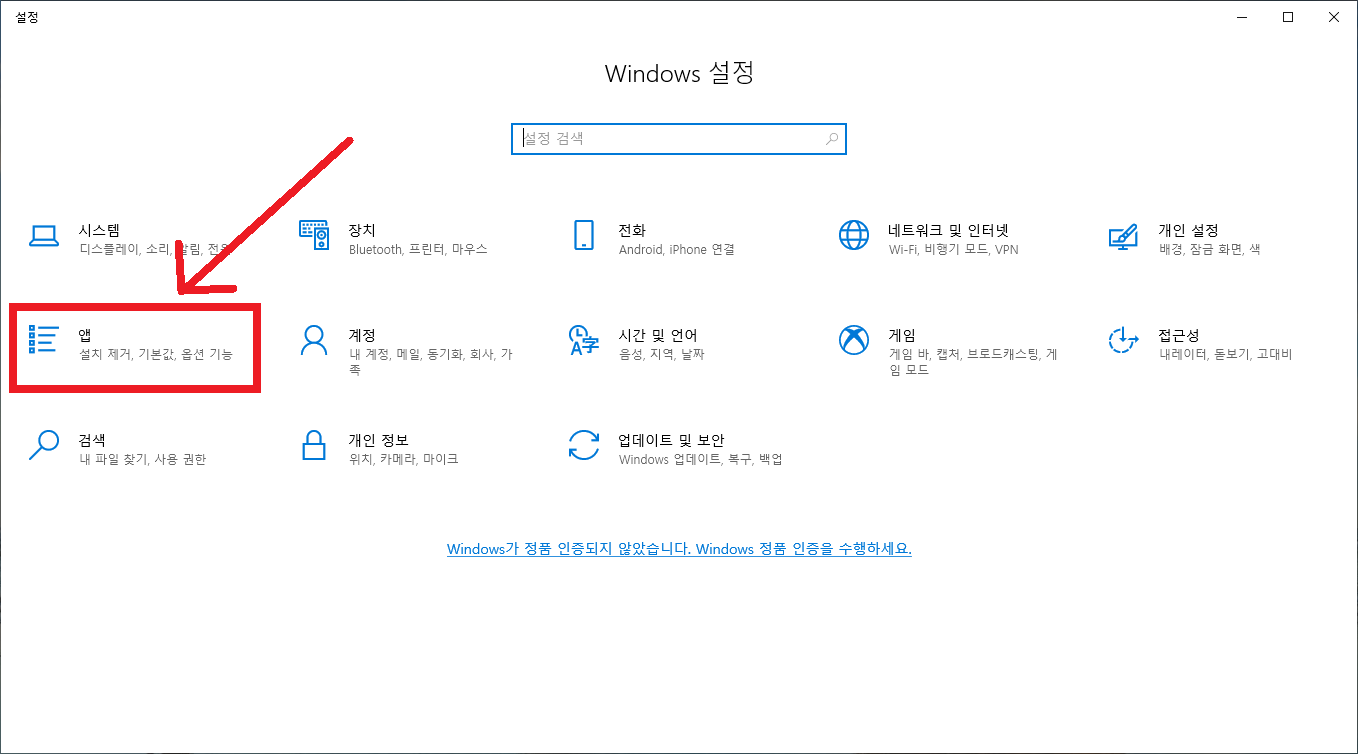Viewport: 1358px width, 754px height.
Task: Open the 접근성 dotted clock icon
Action: click(1124, 340)
